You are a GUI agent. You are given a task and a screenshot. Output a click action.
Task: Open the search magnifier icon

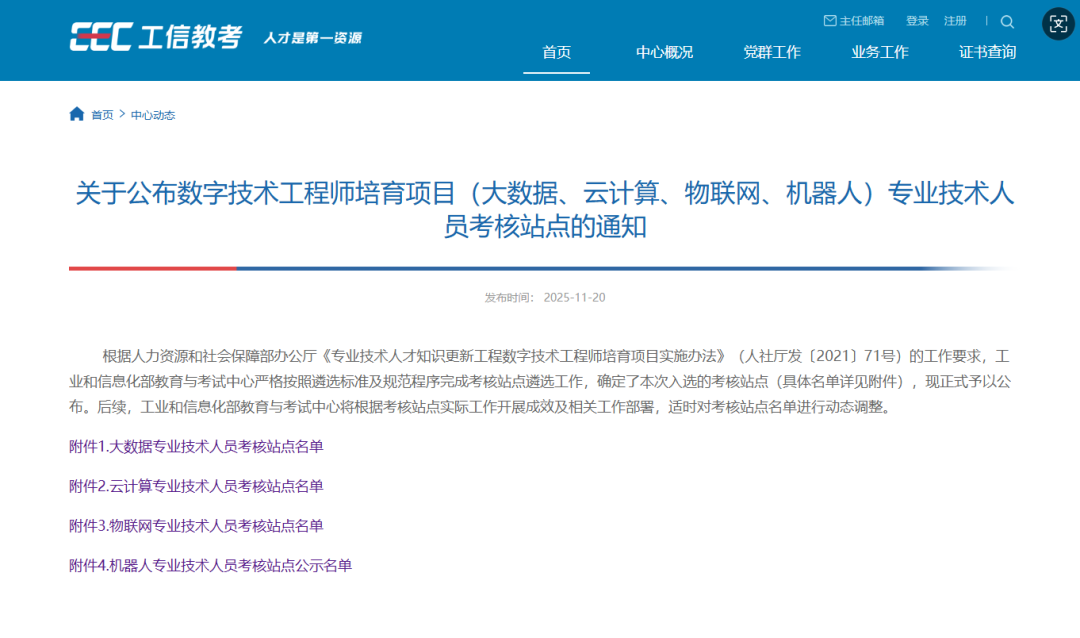click(x=1007, y=22)
